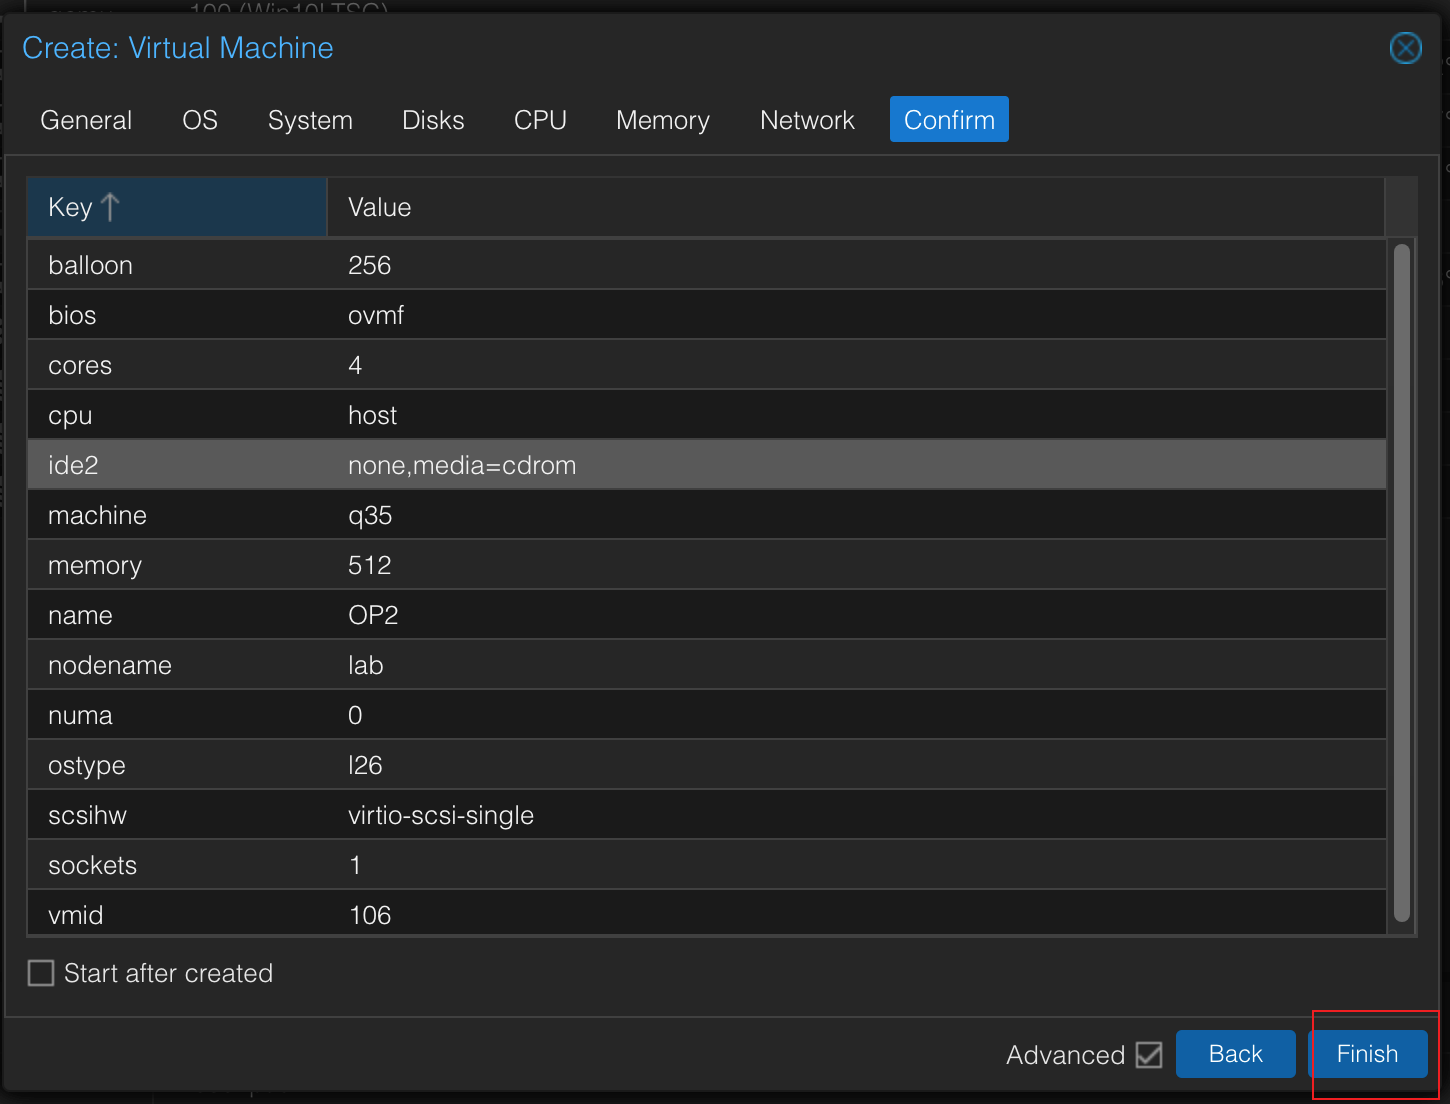Select the nodename lab row
This screenshot has width=1450, height=1104.
[x=707, y=665]
